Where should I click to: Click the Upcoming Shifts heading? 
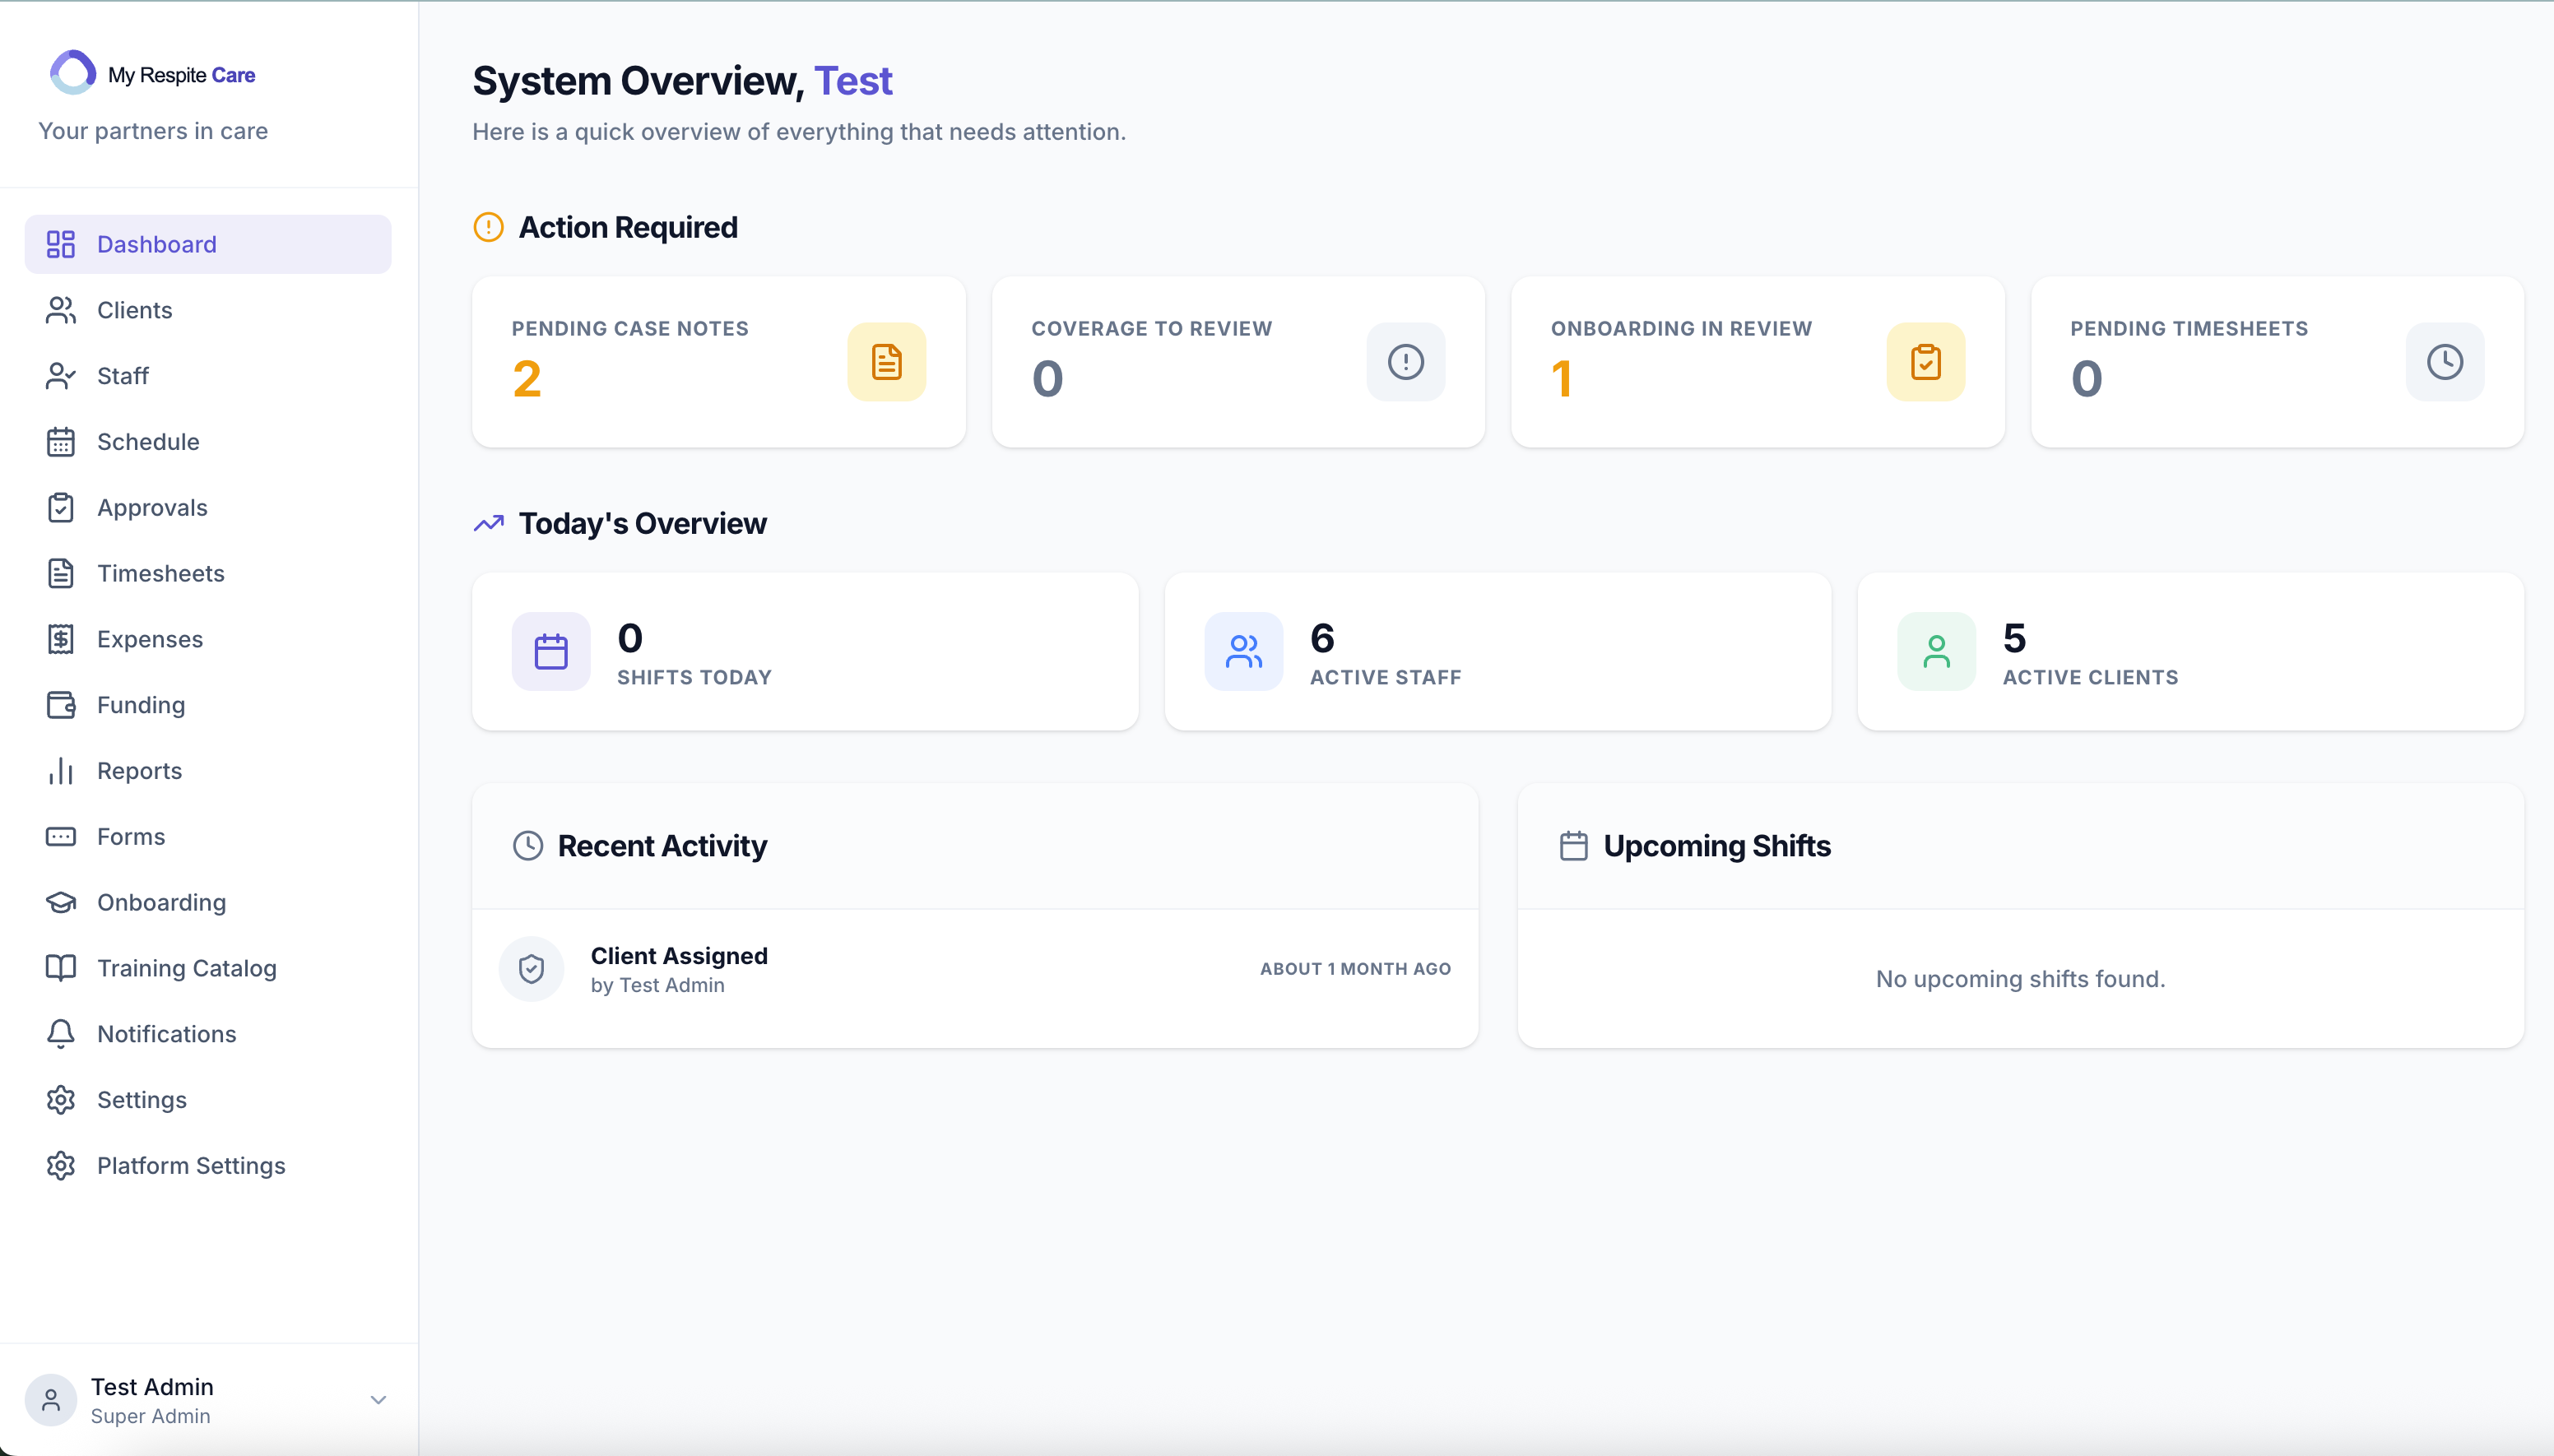pyautogui.click(x=1717, y=846)
